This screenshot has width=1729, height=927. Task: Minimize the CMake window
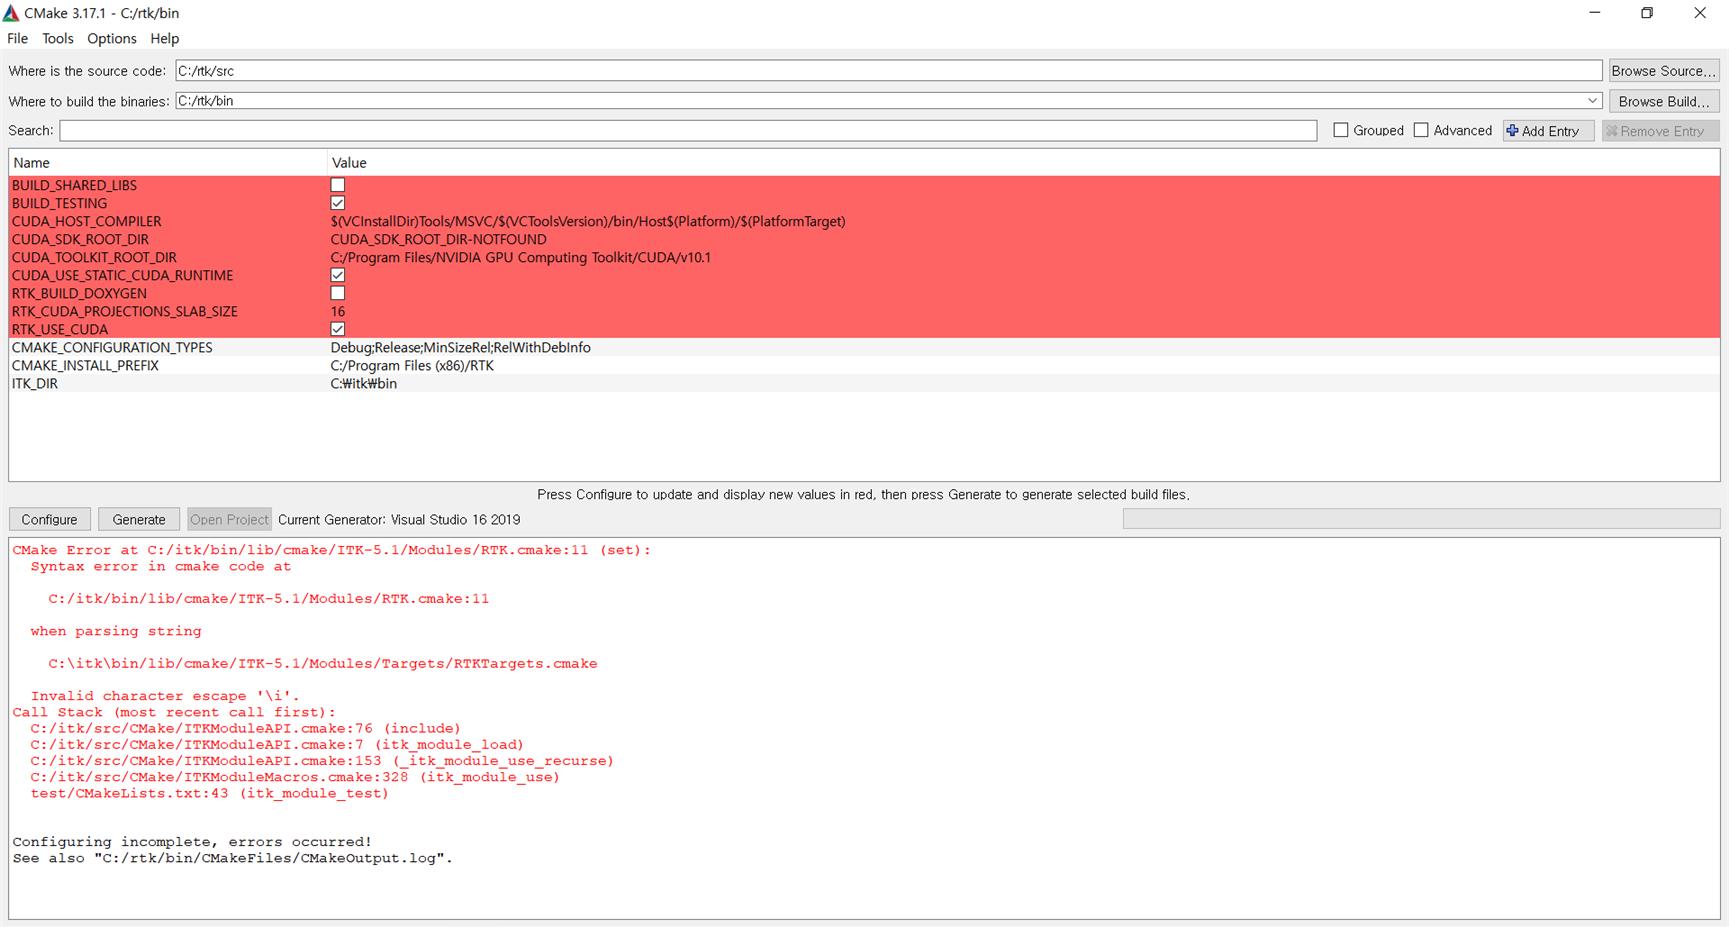pos(1594,13)
